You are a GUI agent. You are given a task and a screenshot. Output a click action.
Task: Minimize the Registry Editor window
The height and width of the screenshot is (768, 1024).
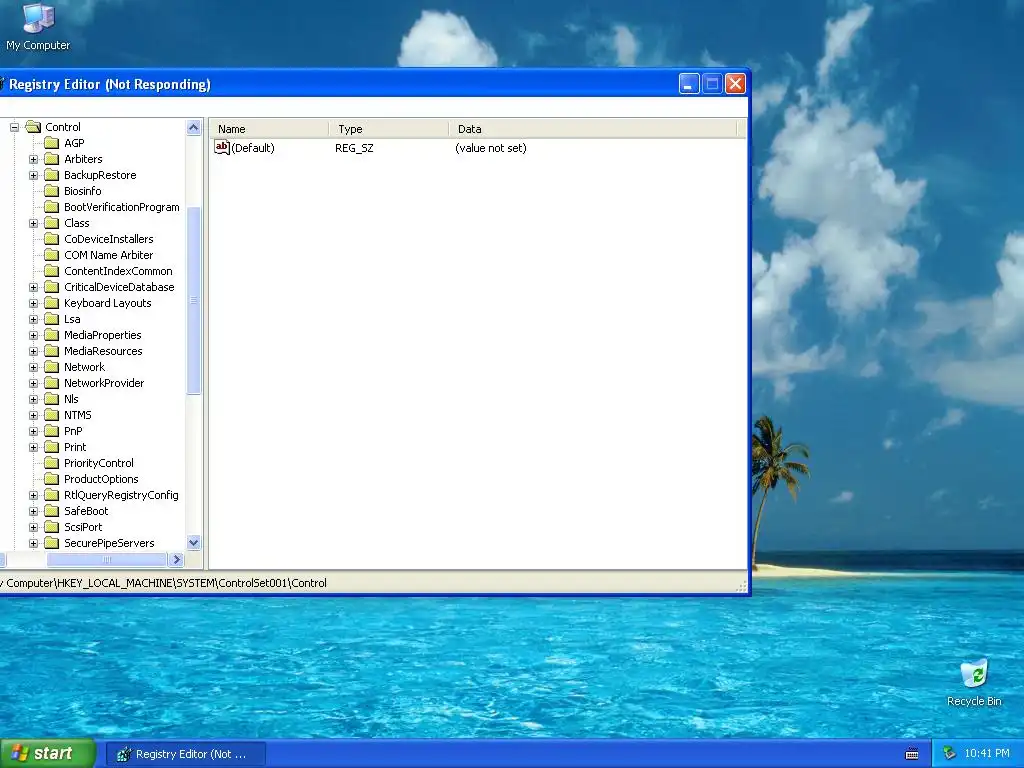pos(689,84)
